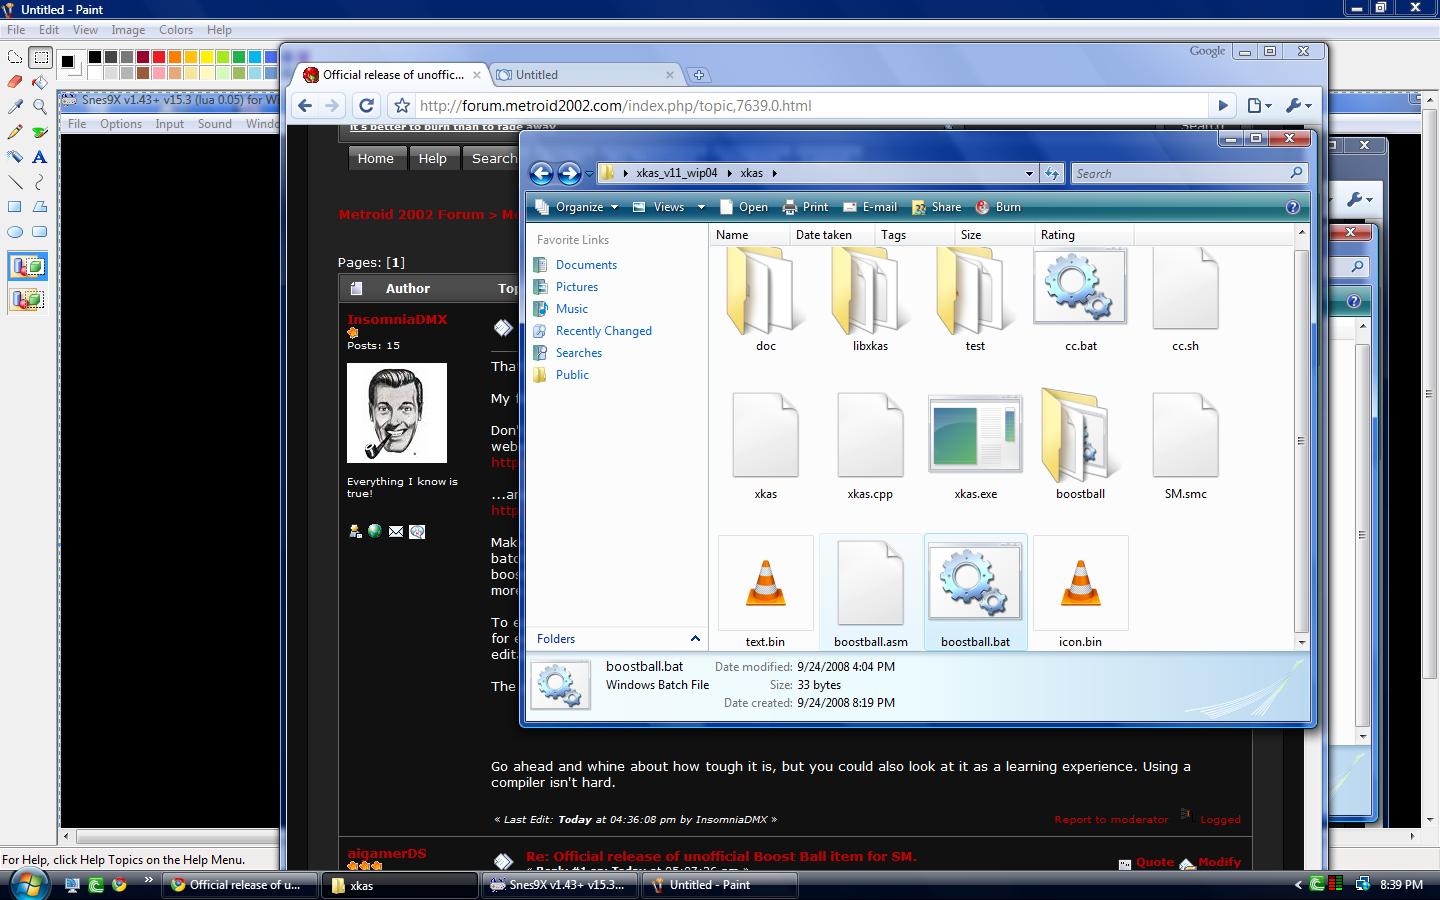The image size is (1440, 900).
Task: Select the Eraser tool in Paint
Action: point(15,82)
